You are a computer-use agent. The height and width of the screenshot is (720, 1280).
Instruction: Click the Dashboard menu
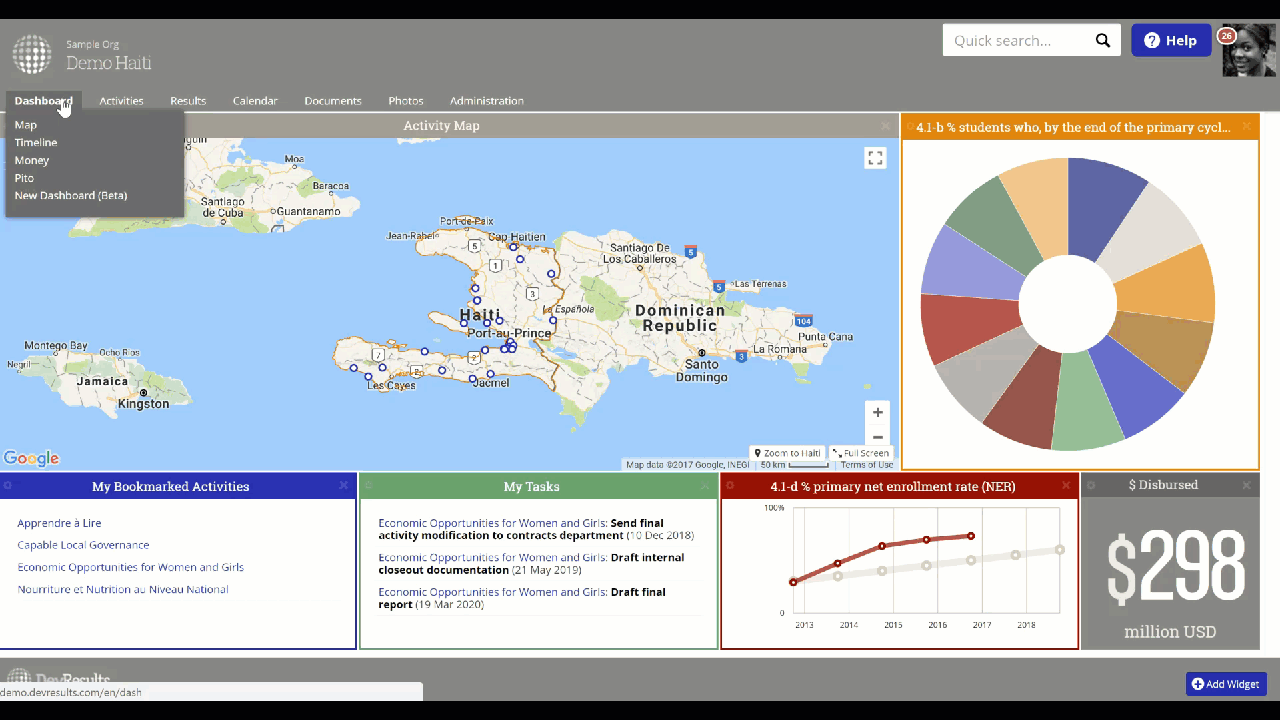[43, 101]
